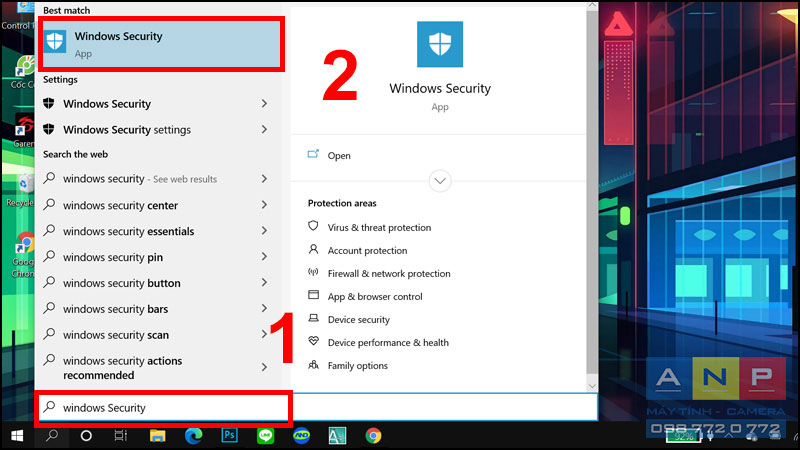Select 'windows security bars' suggestion

point(115,309)
